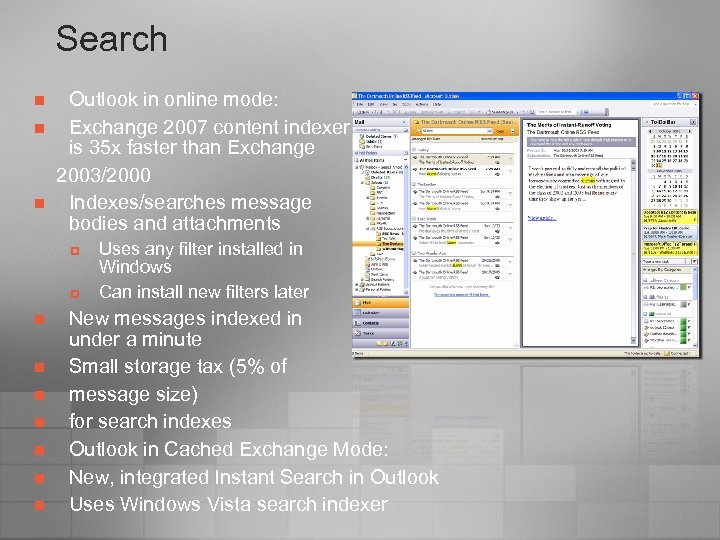Open the Actions menu in Outlook
Screen dimensions: 720x540
click(x=422, y=104)
